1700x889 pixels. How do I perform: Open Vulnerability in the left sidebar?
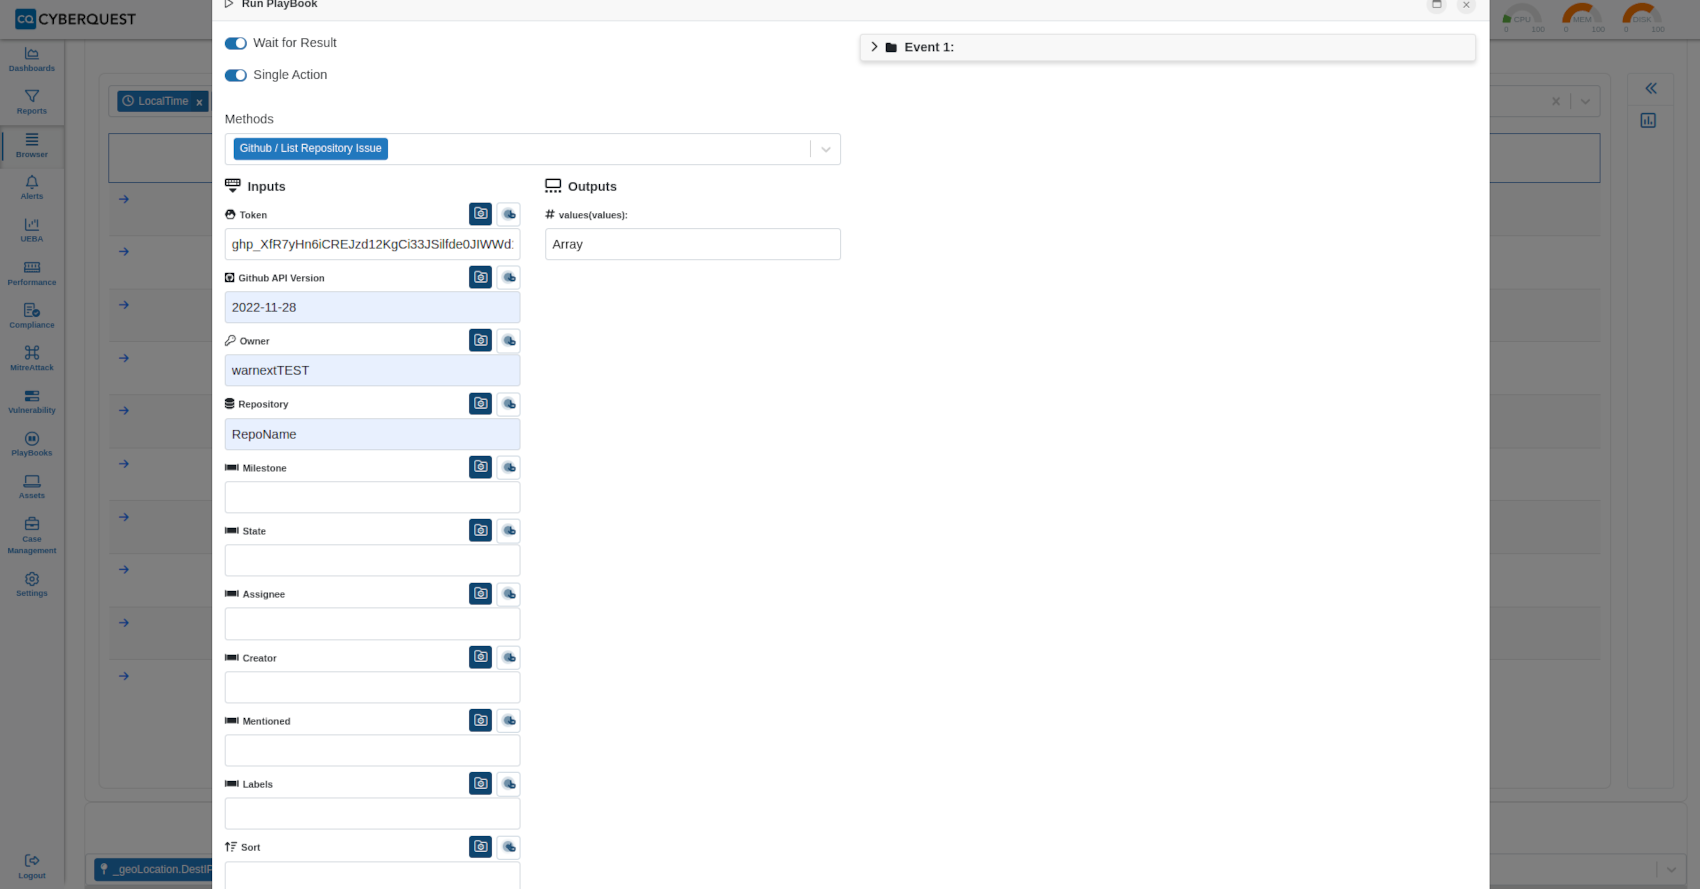click(x=32, y=401)
